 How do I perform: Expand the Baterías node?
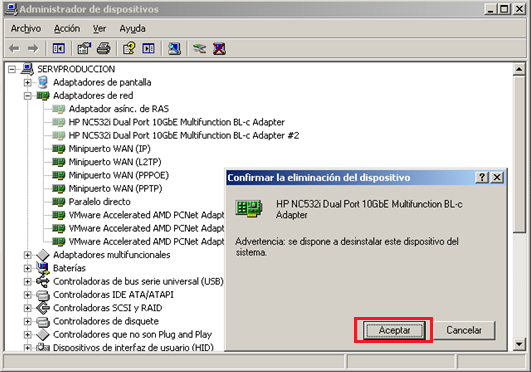(x=27, y=268)
